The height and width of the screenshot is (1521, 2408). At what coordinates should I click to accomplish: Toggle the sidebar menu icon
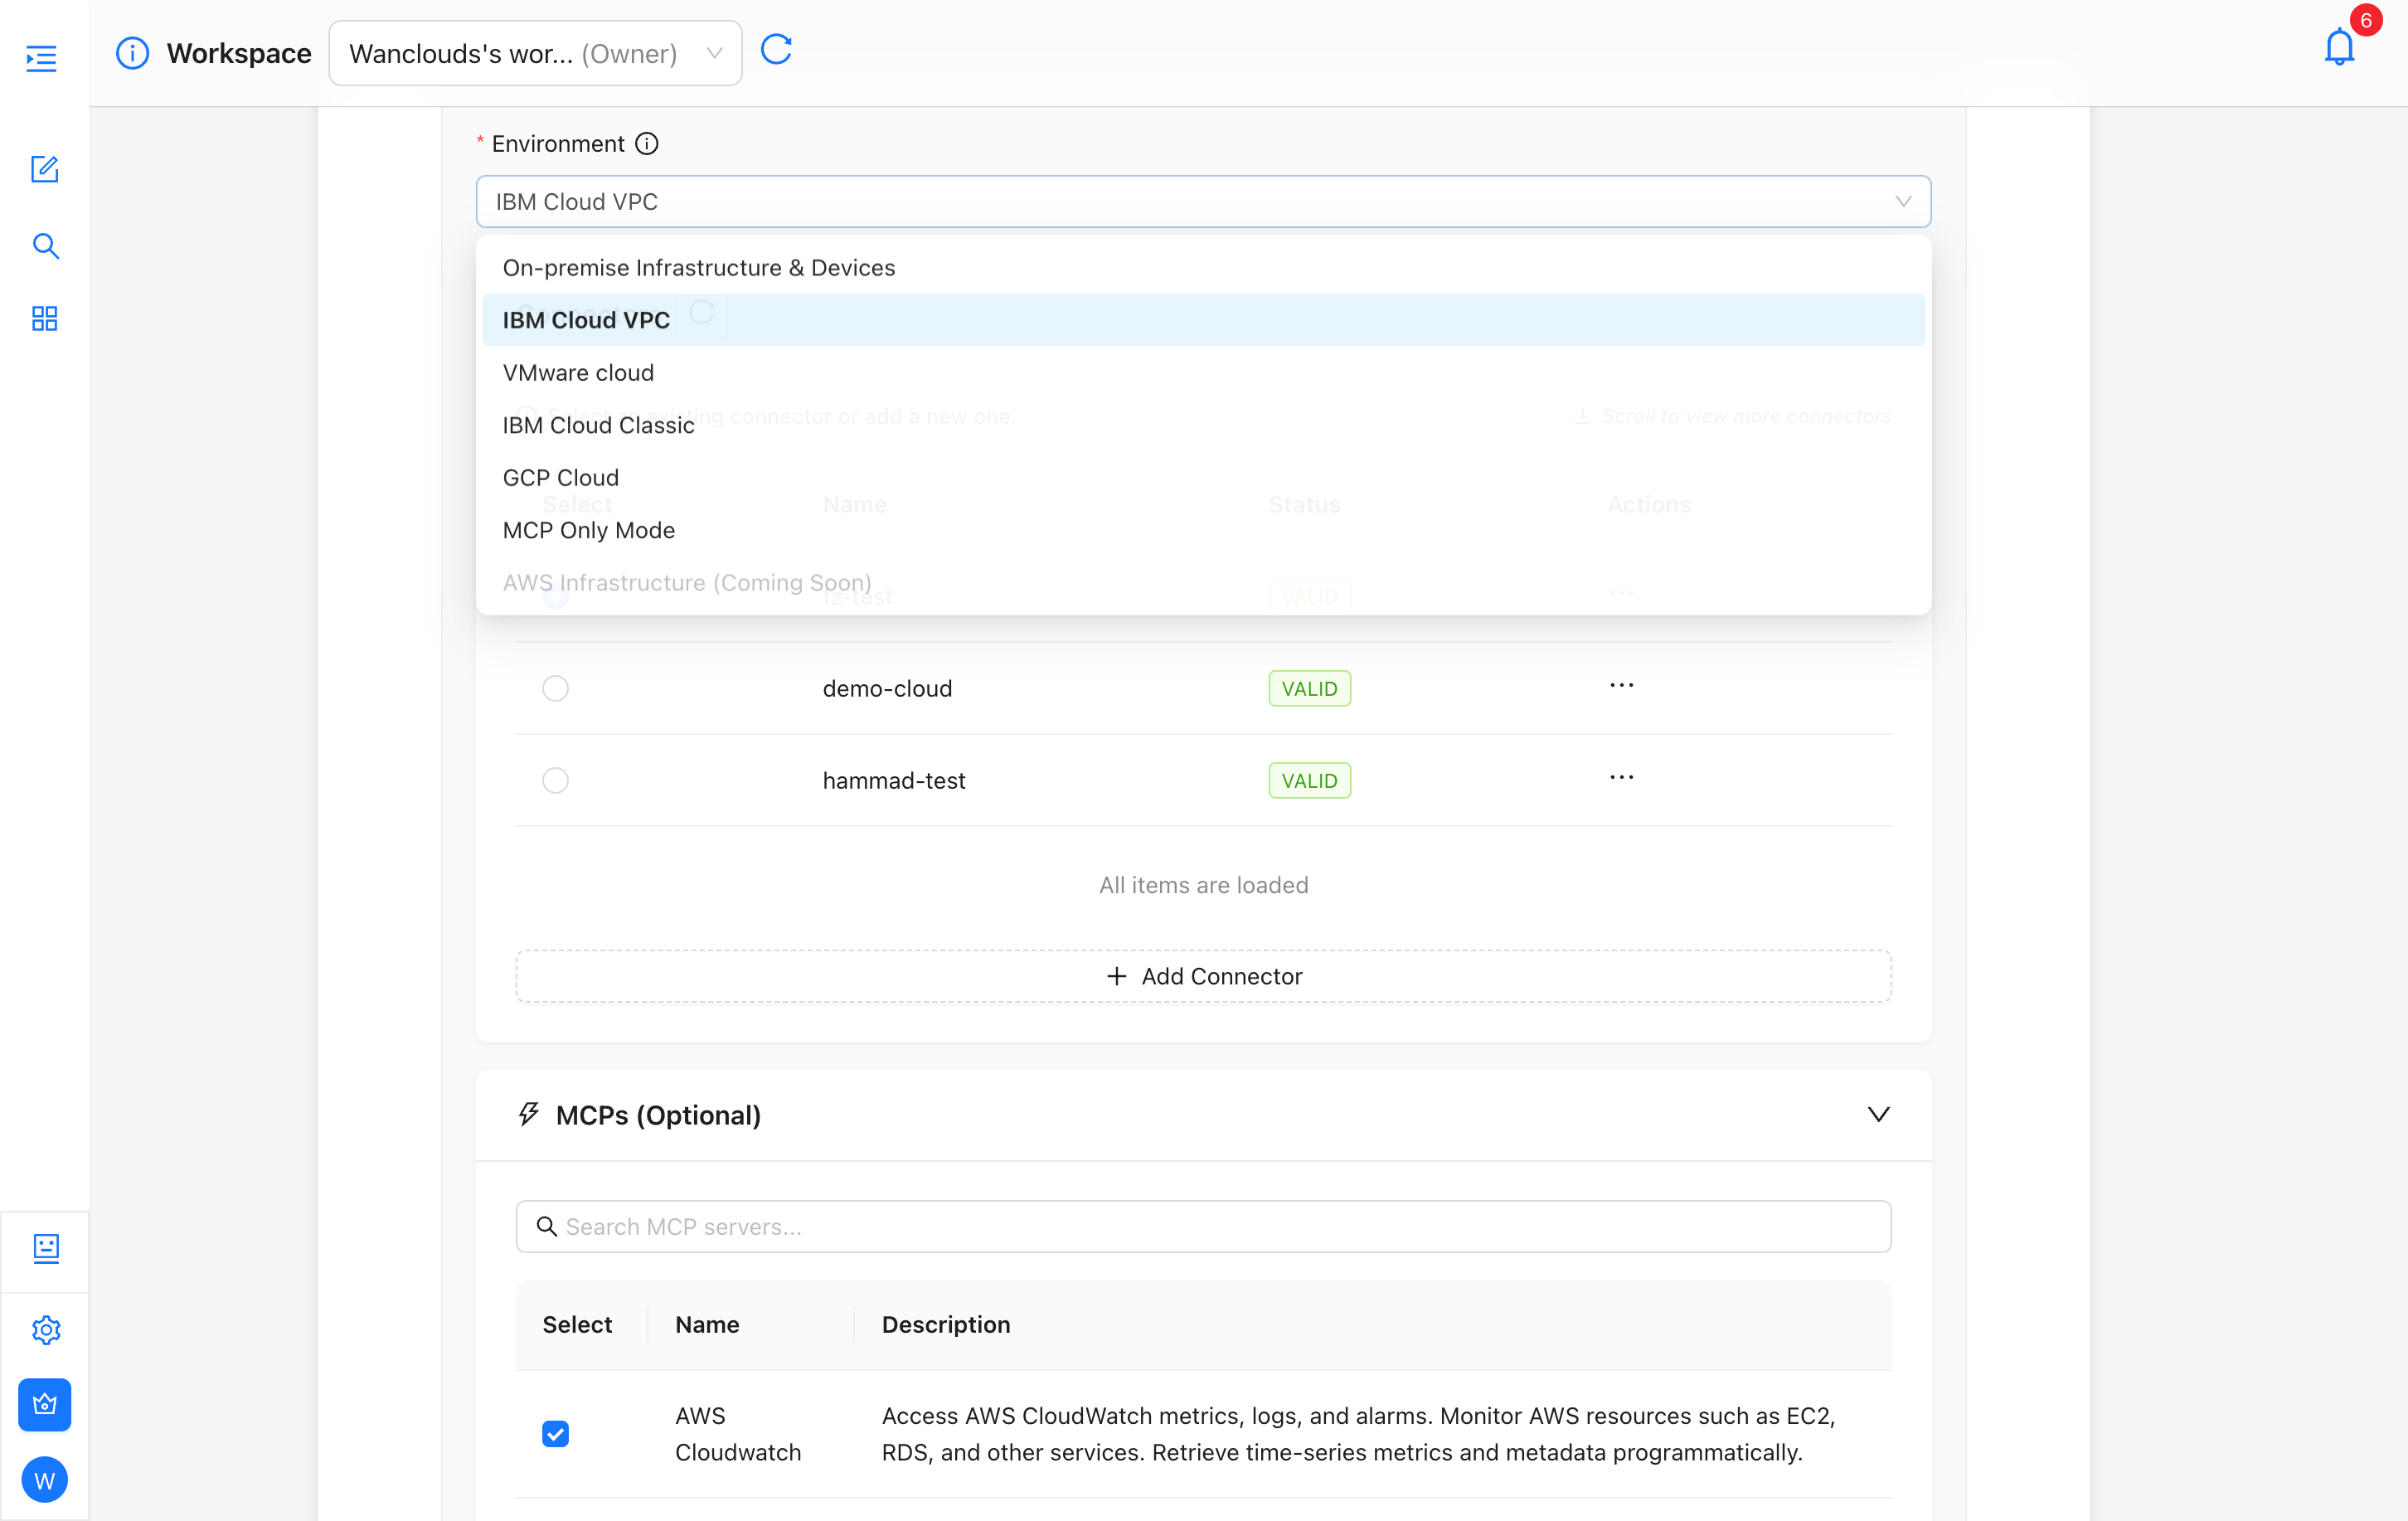(x=41, y=58)
